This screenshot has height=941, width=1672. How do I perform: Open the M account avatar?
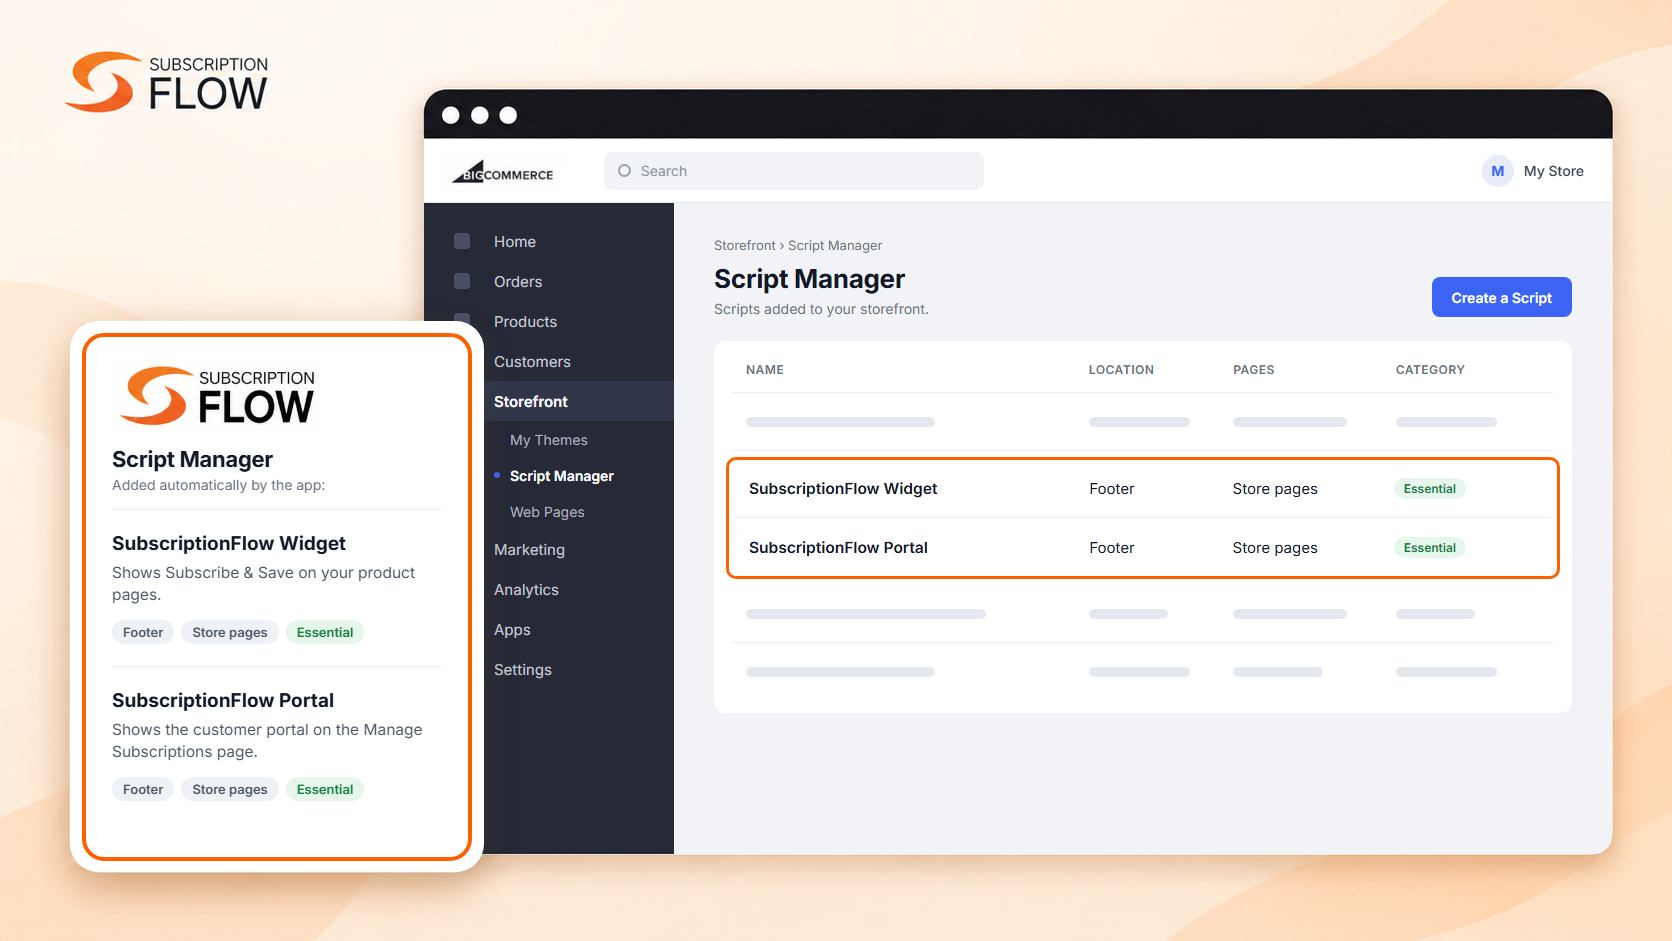(1497, 171)
